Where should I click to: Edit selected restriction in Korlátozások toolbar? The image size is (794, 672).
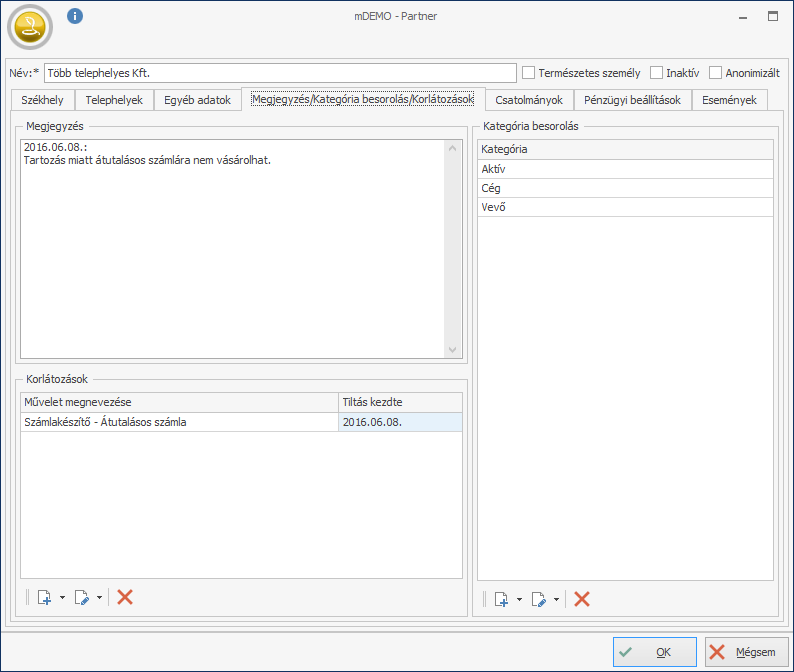pyautogui.click(x=82, y=598)
